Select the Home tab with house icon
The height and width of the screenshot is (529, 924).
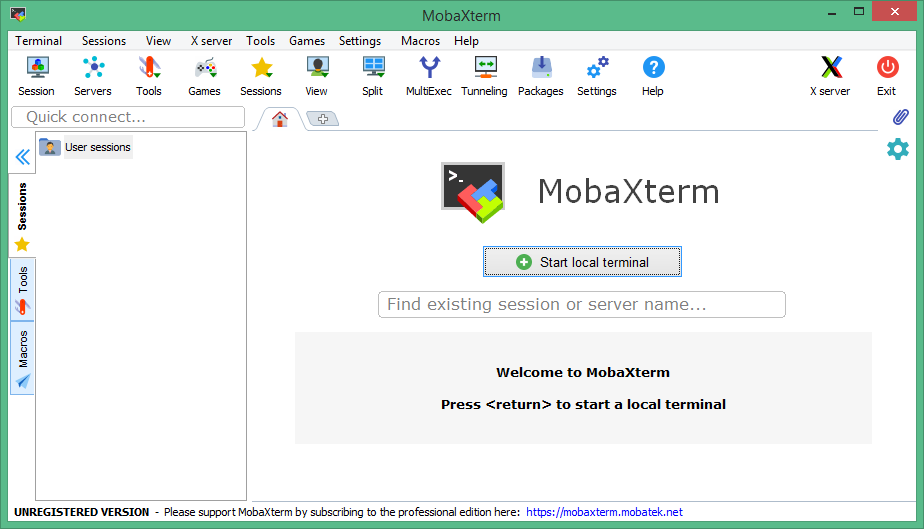pyautogui.click(x=280, y=118)
